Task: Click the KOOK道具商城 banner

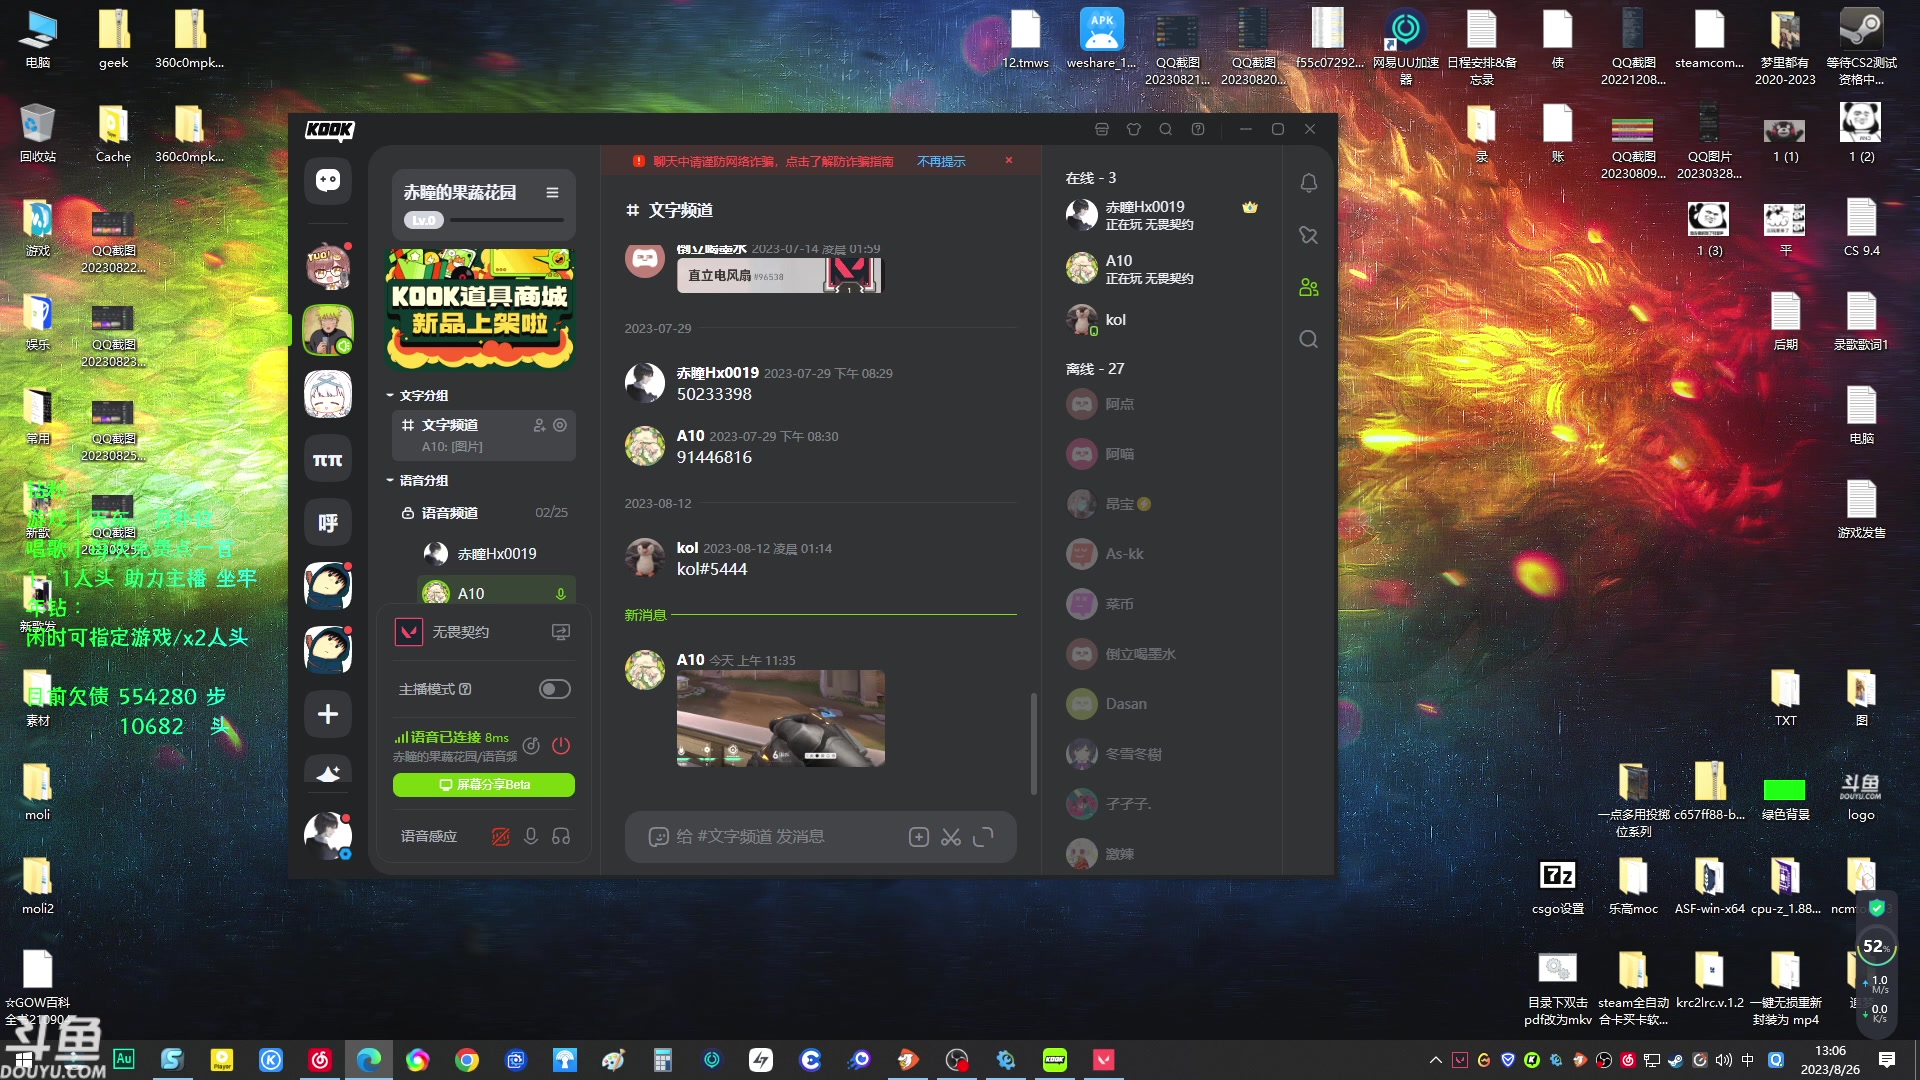Action: click(480, 309)
